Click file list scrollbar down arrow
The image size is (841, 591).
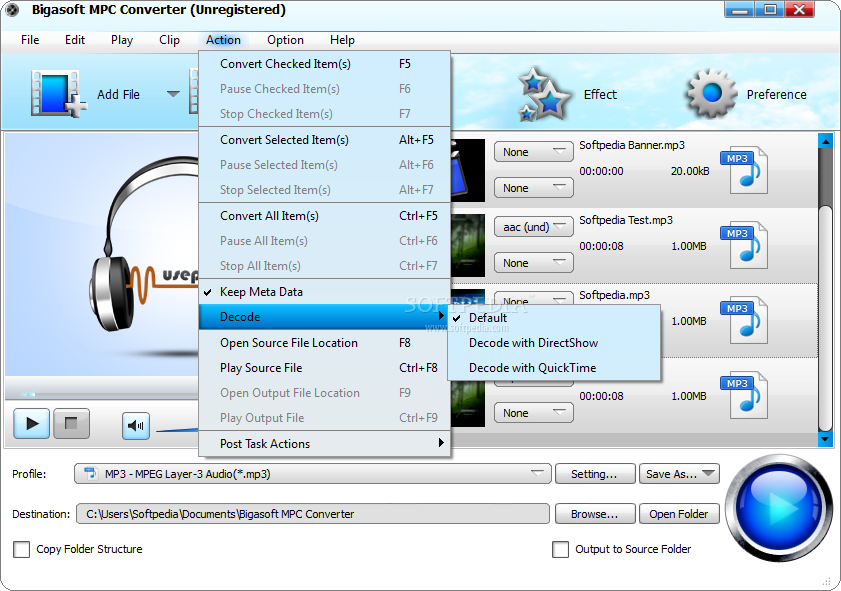coord(825,439)
